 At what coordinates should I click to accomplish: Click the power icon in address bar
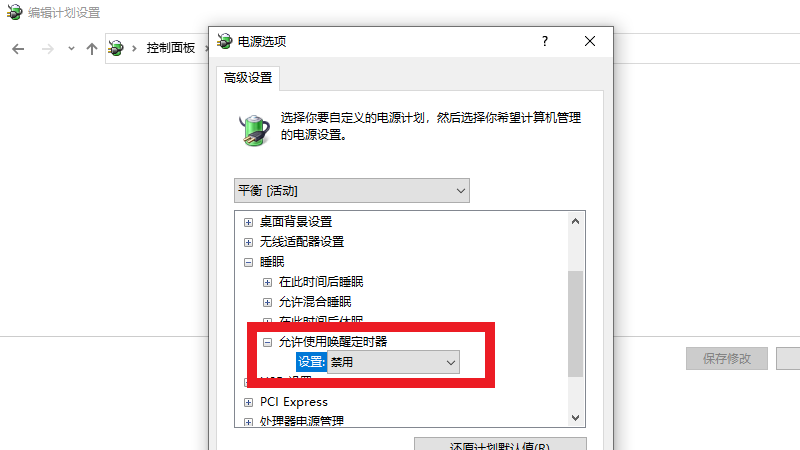(x=116, y=48)
